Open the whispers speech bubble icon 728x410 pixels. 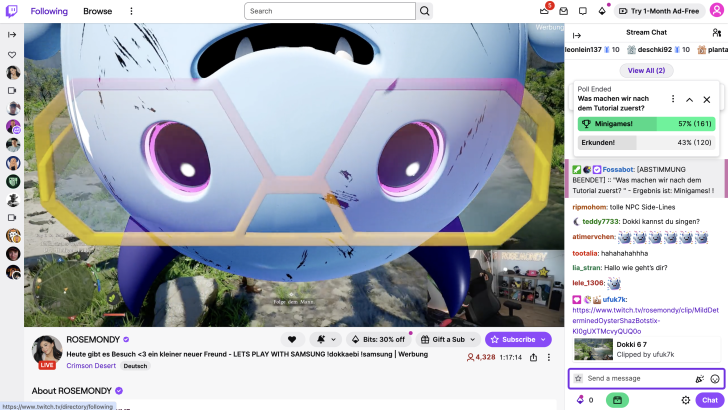point(583,11)
